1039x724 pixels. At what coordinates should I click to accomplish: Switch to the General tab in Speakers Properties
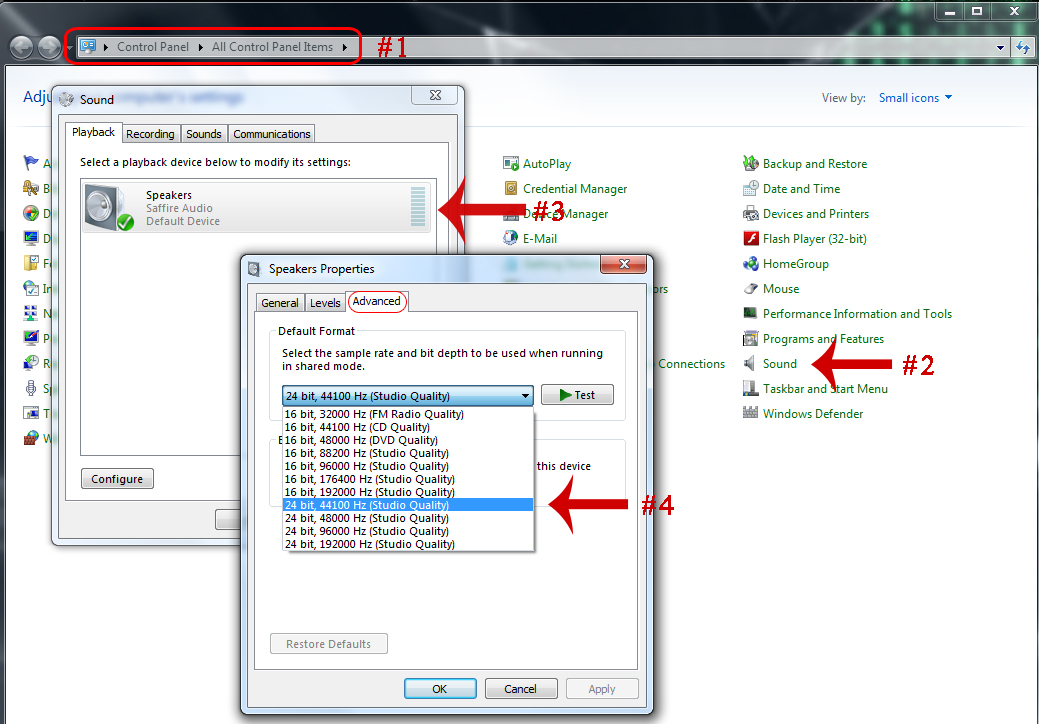coord(280,303)
